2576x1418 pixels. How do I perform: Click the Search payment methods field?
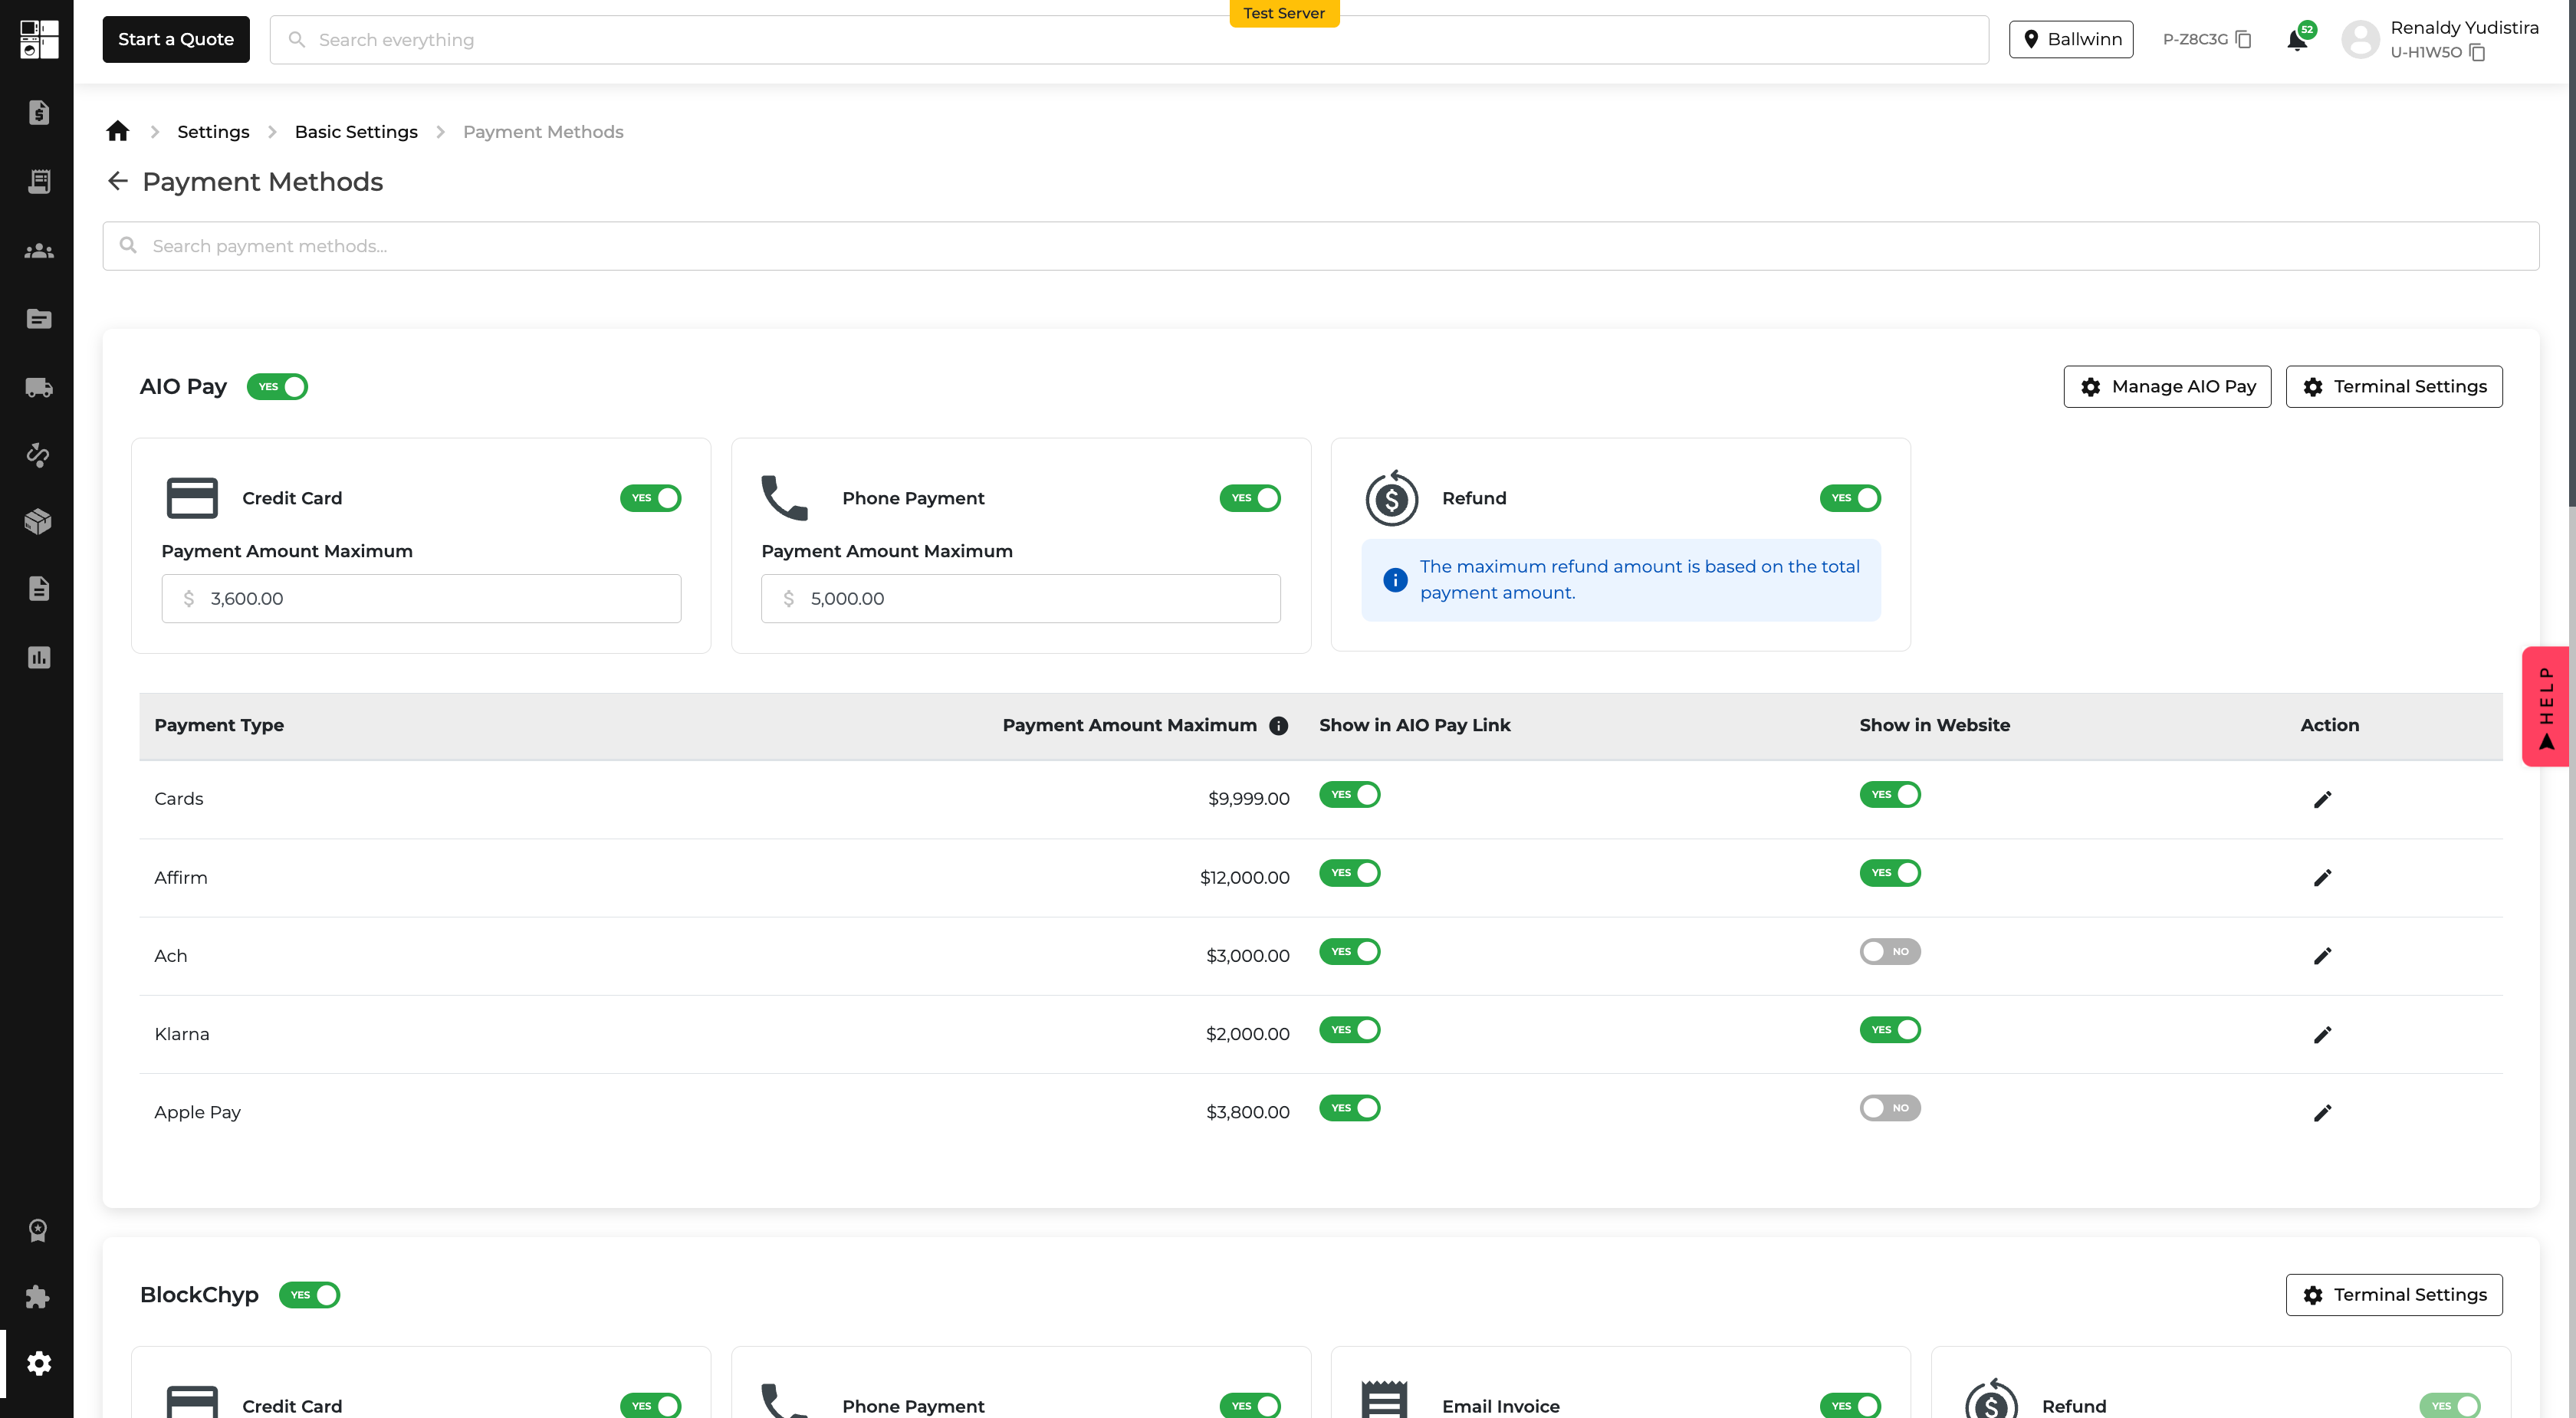(x=1320, y=246)
